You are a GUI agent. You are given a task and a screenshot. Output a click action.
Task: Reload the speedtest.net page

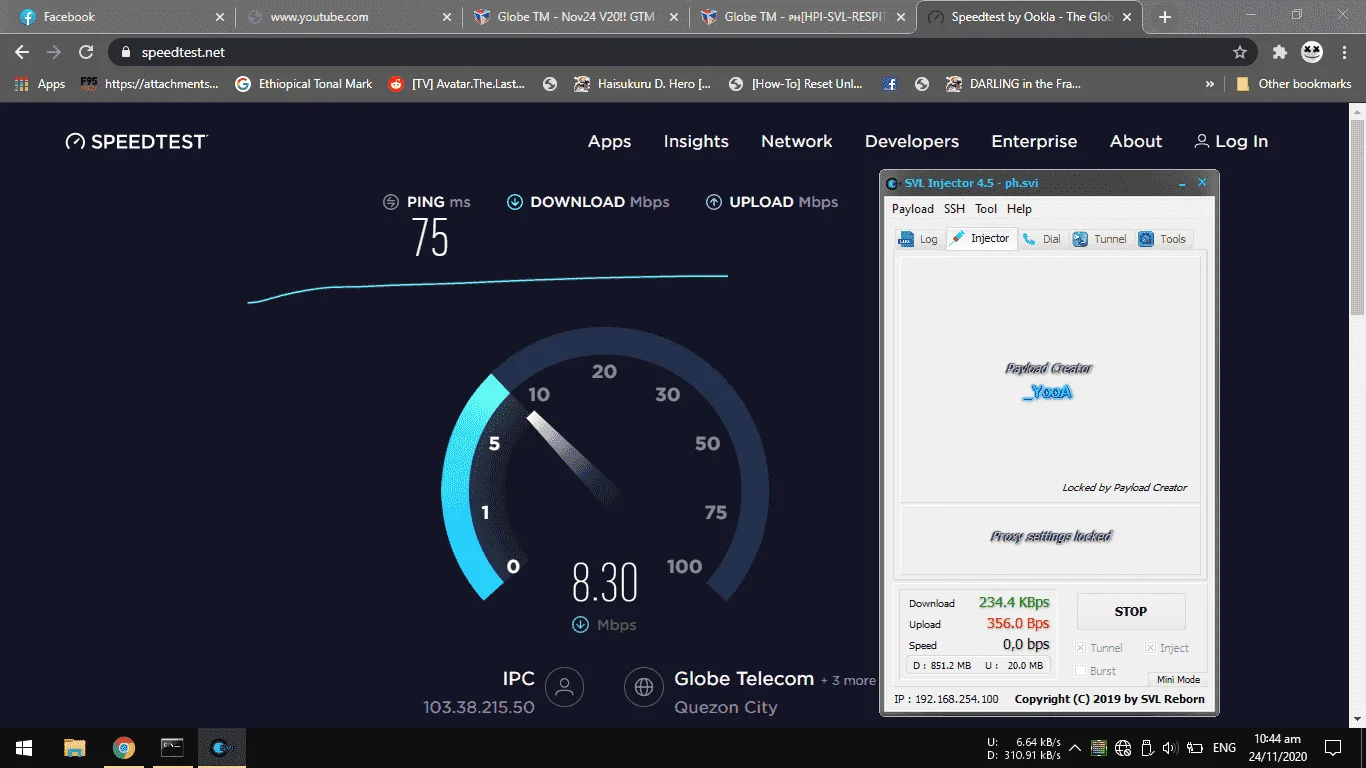click(x=86, y=52)
